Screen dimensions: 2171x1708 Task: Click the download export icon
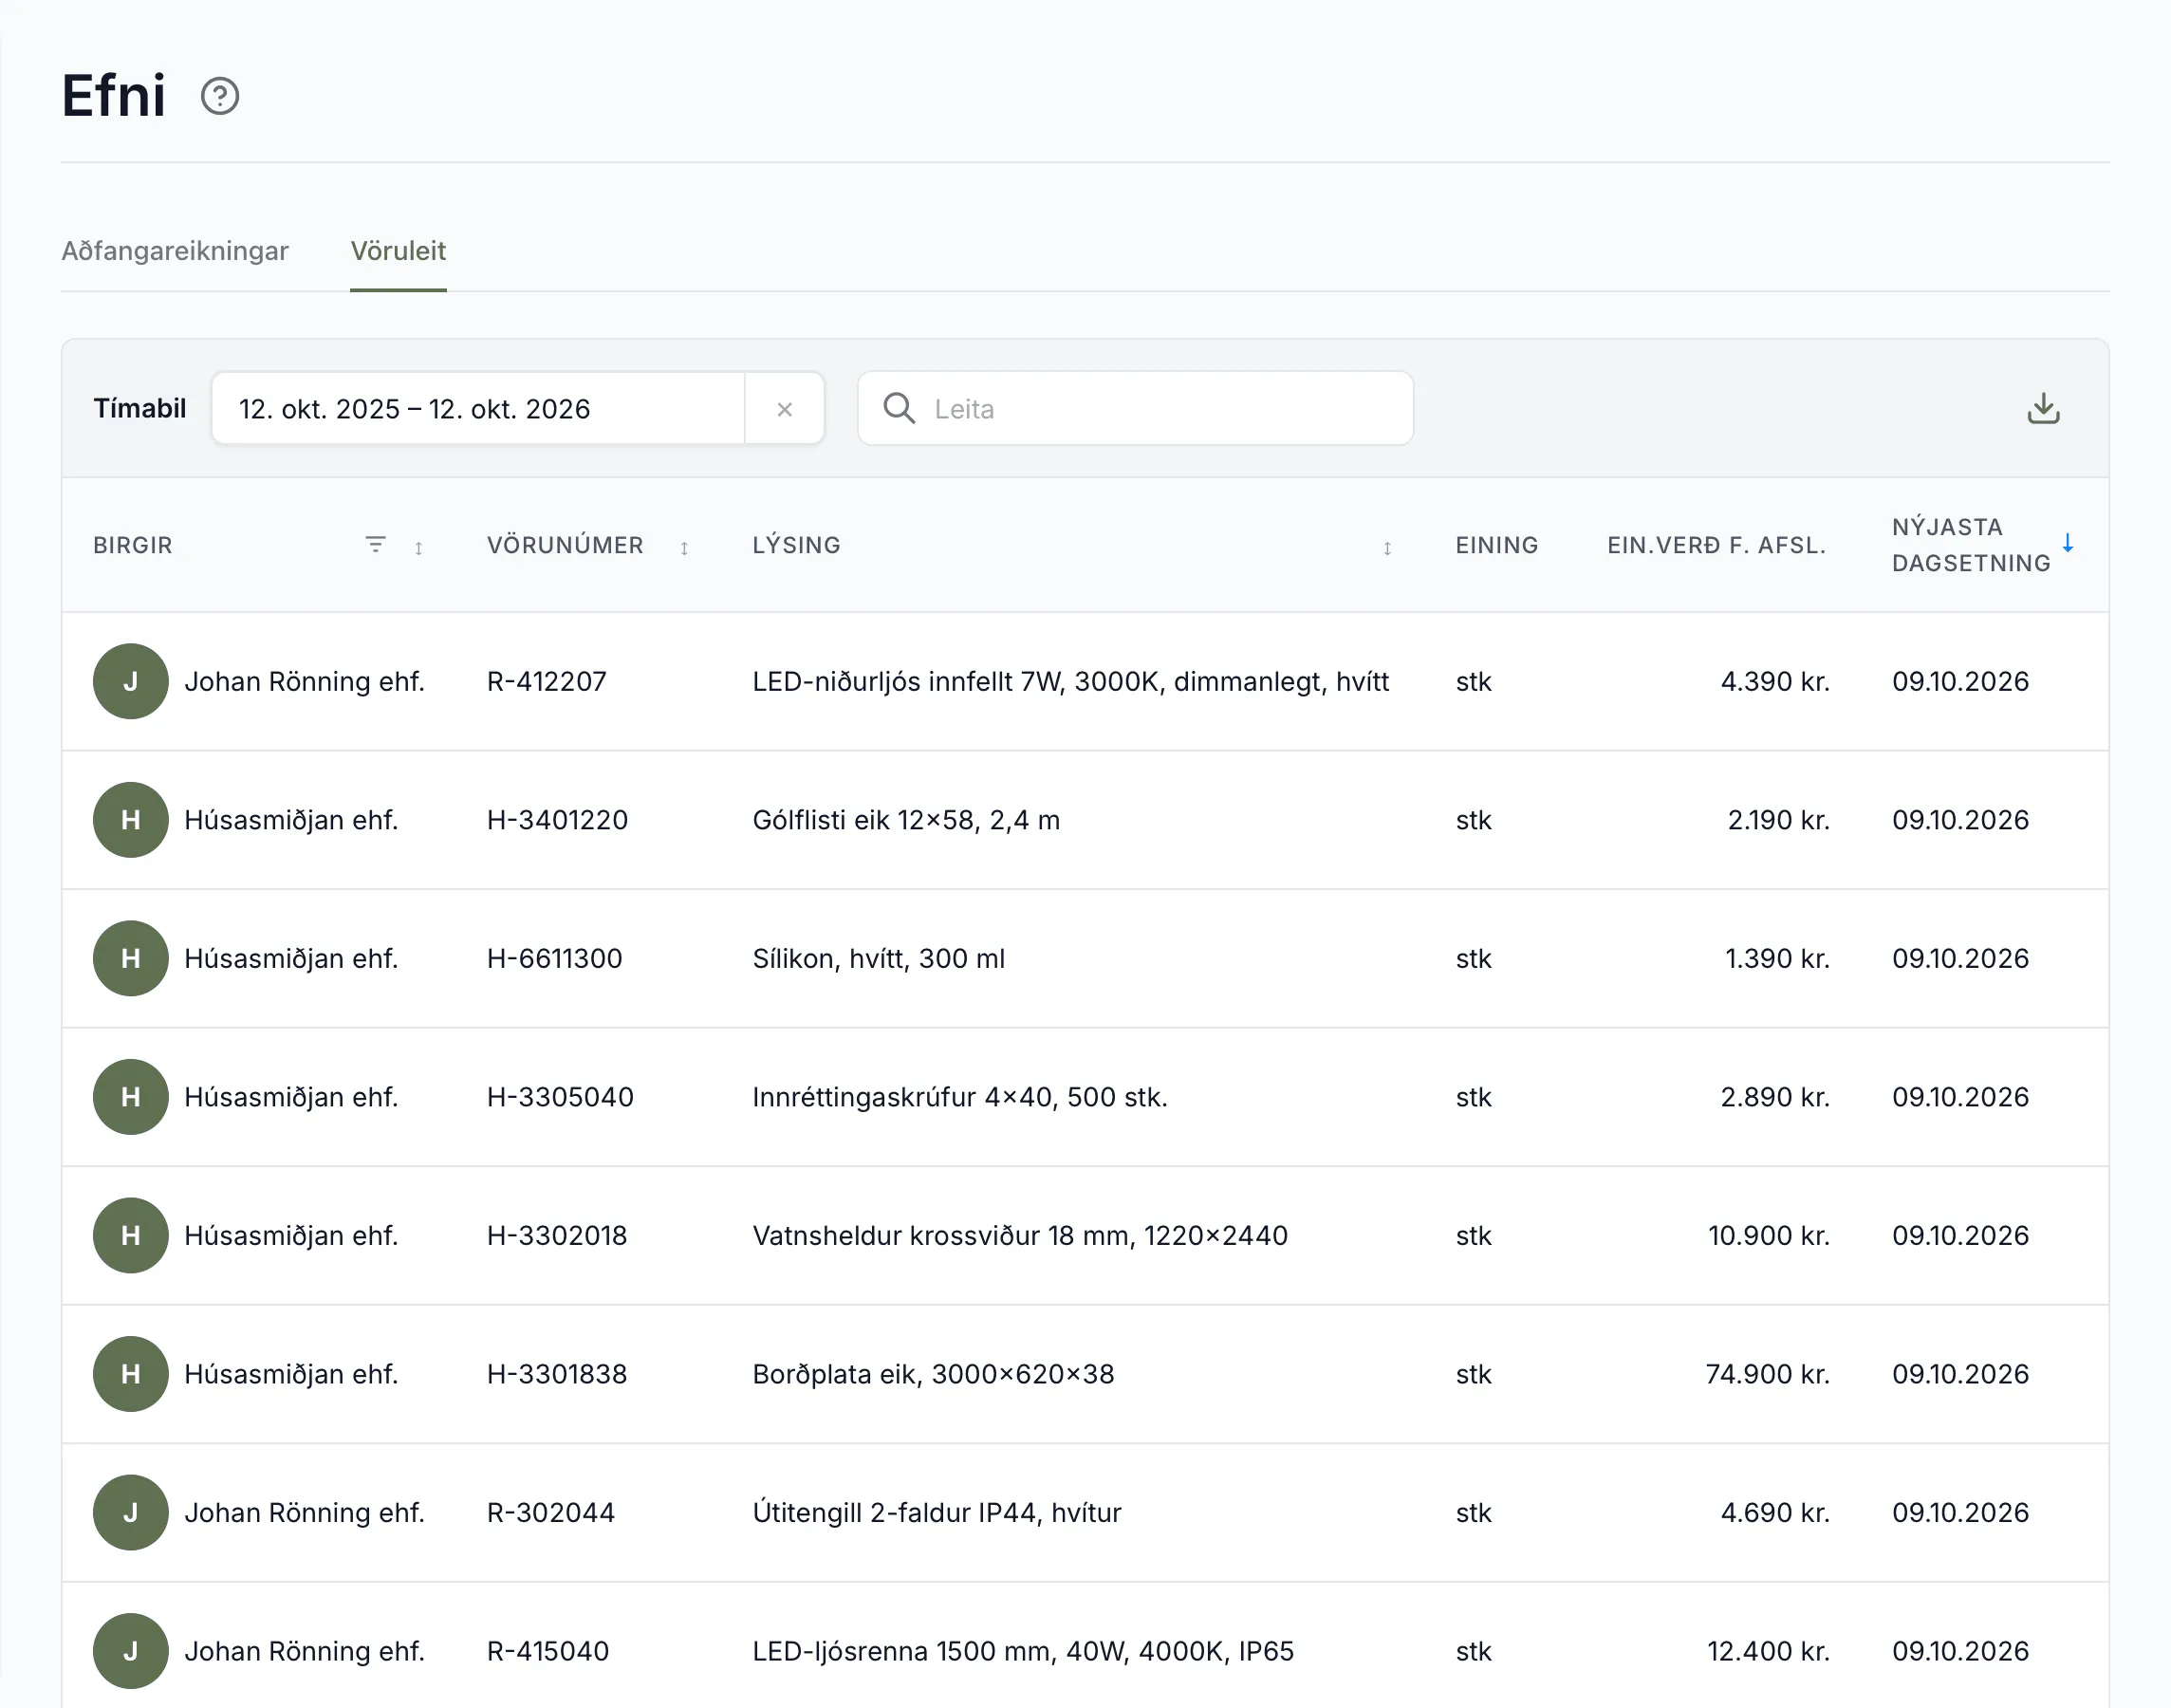(x=2043, y=408)
